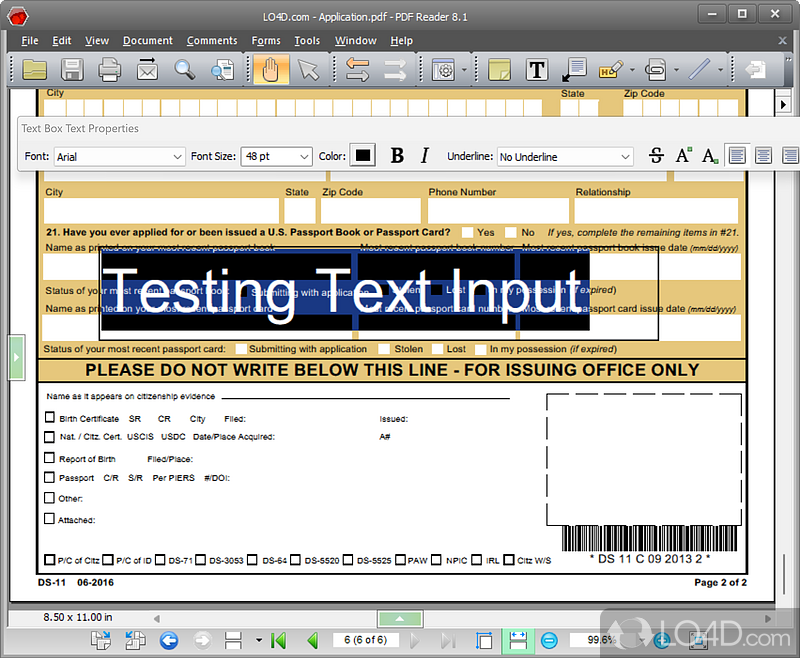The height and width of the screenshot is (658, 800).
Task: Align text center
Action: click(763, 156)
